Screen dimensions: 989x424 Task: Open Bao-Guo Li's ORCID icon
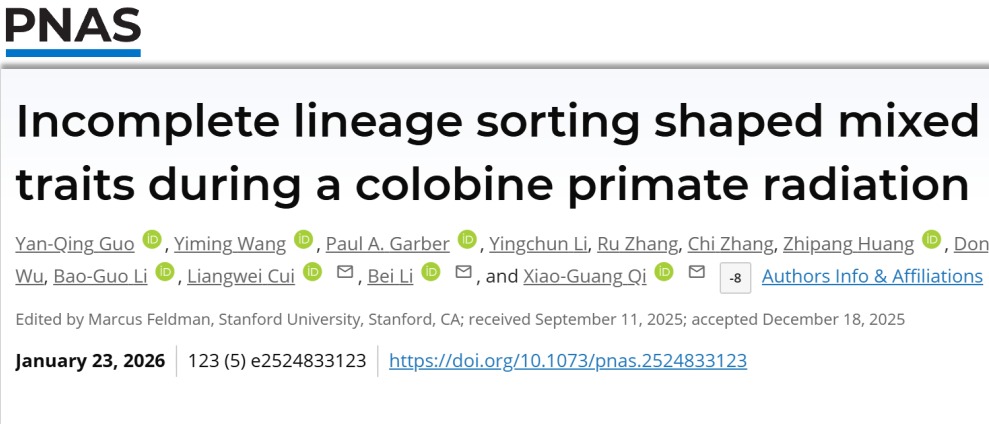coord(165,273)
